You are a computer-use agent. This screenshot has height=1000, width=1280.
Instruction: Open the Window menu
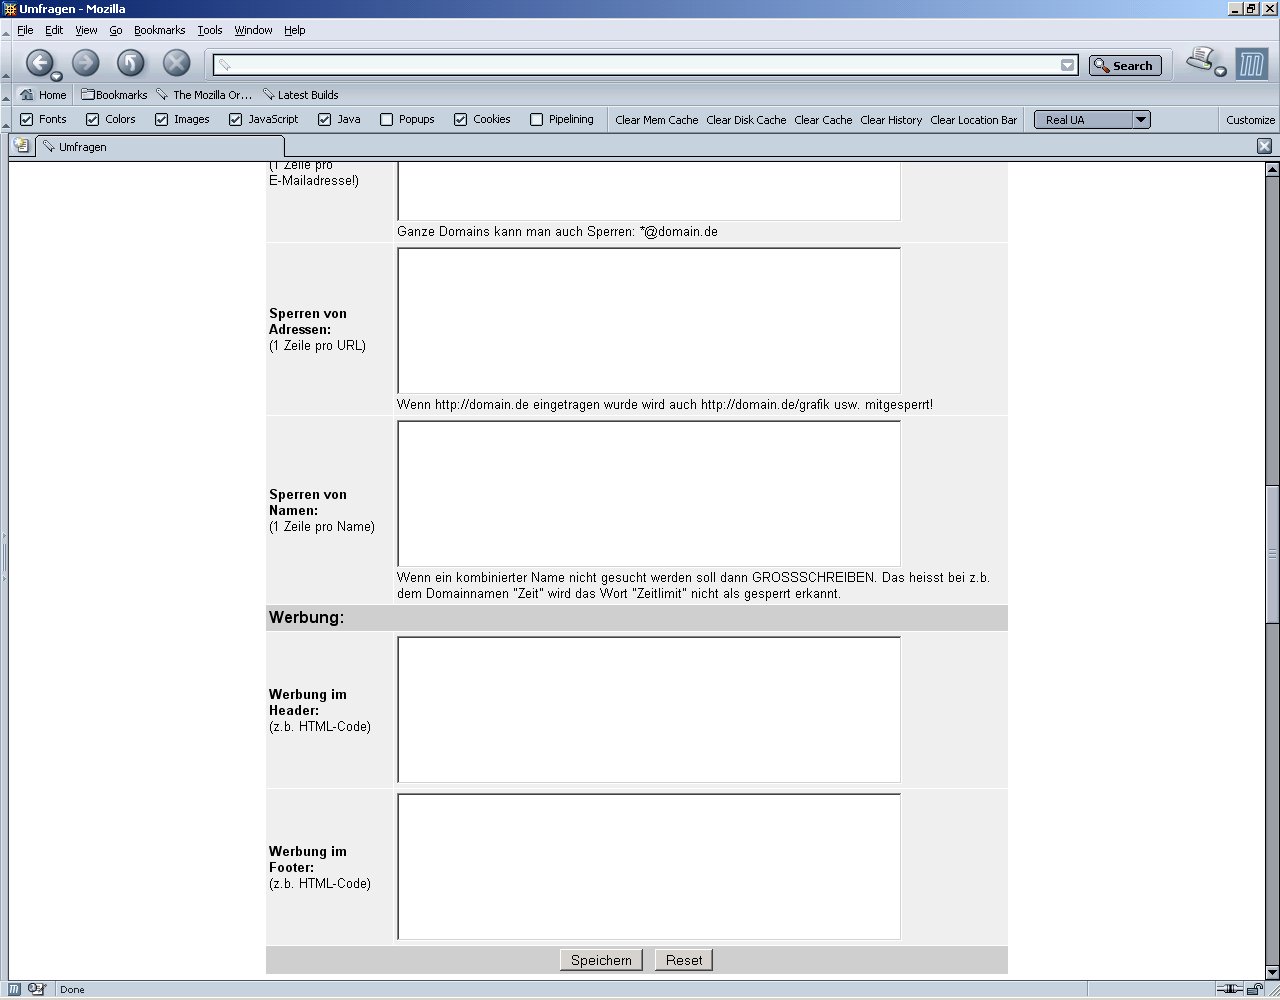click(253, 30)
